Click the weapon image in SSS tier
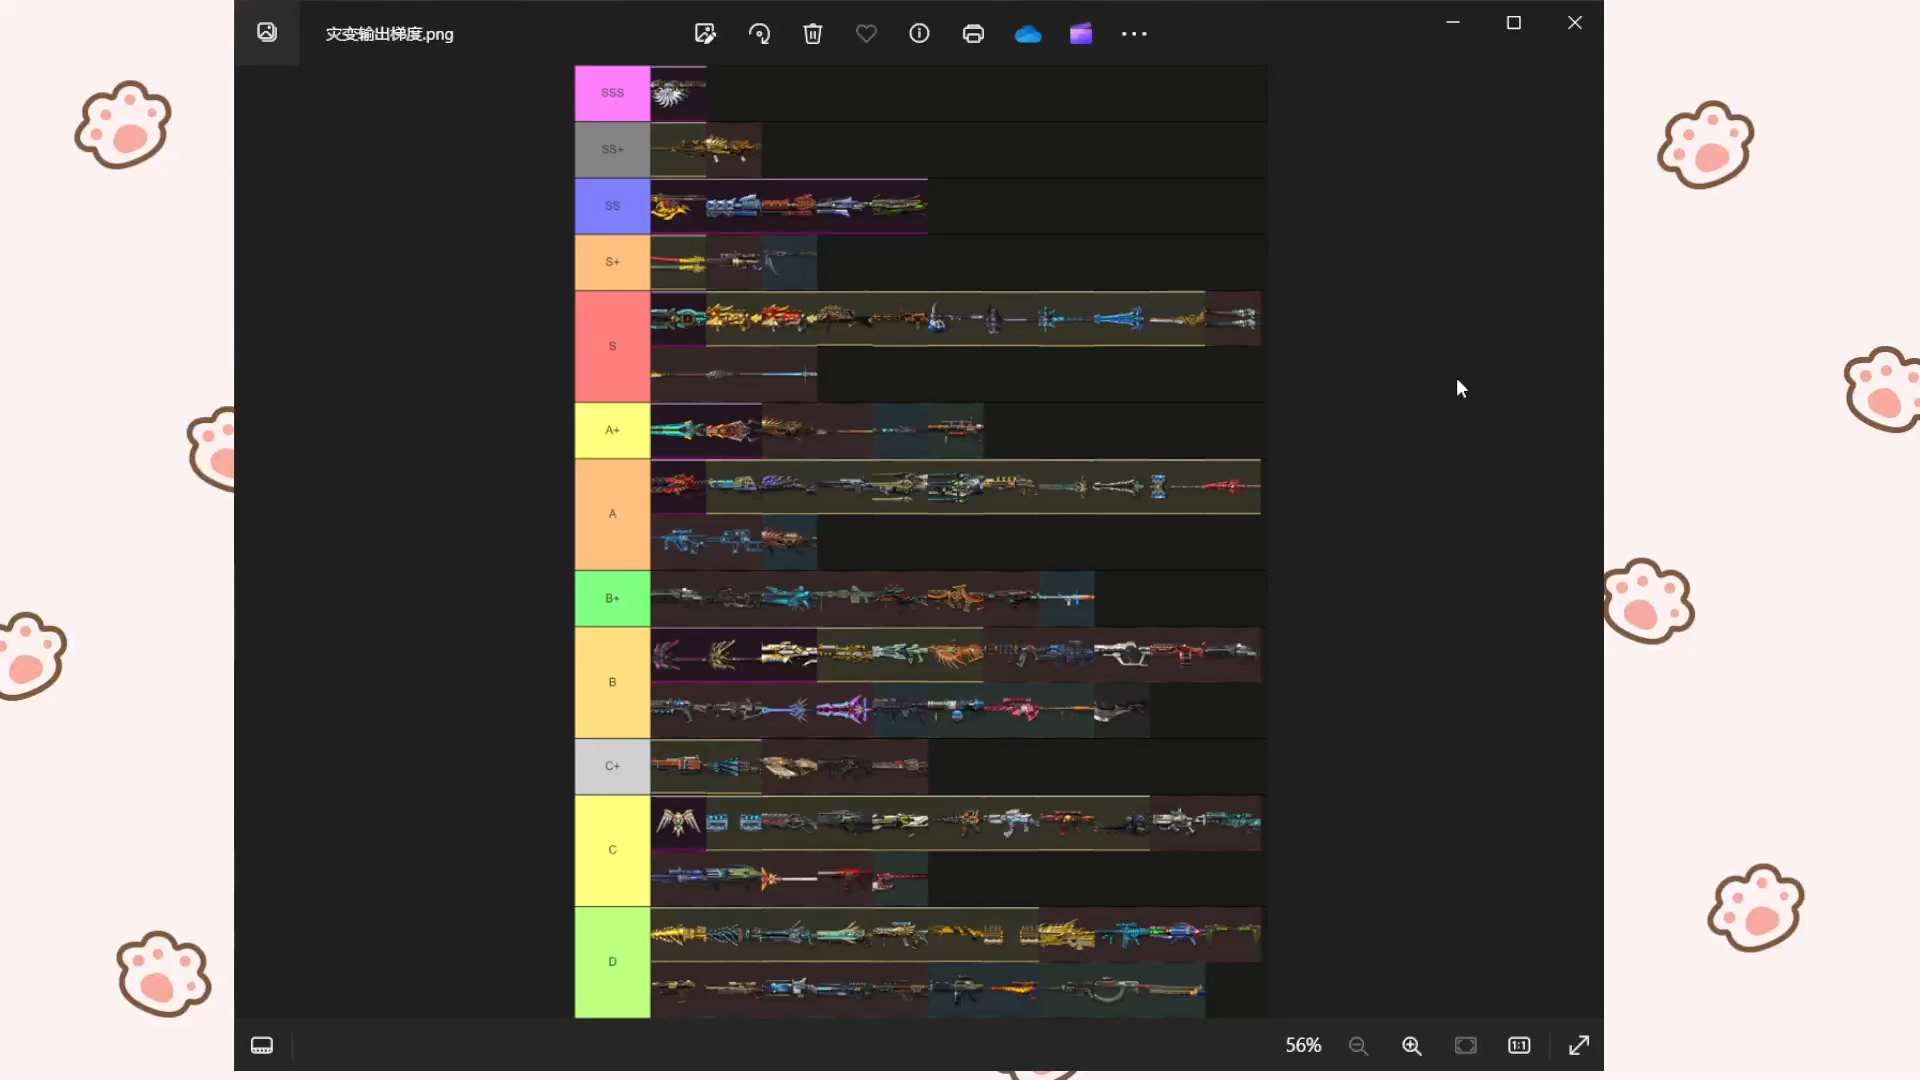The width and height of the screenshot is (1920, 1080). (678, 93)
